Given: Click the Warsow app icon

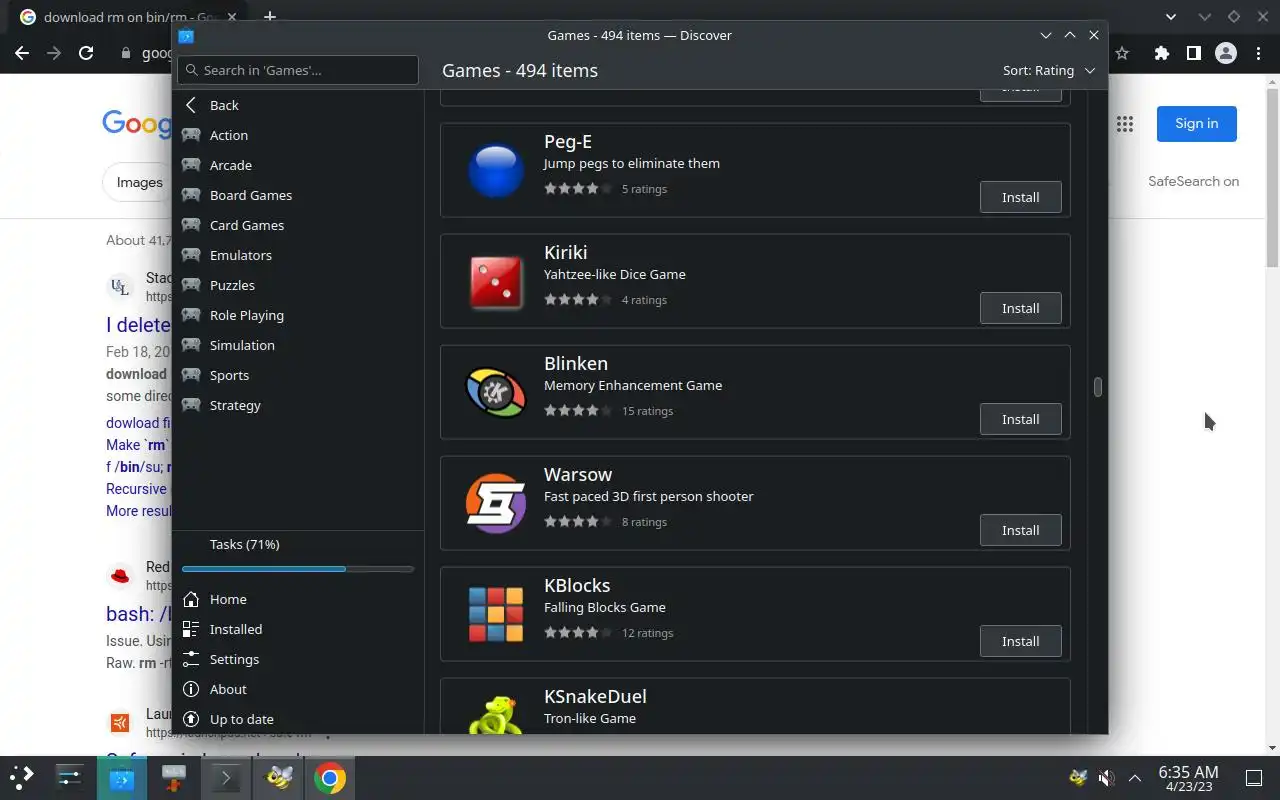Looking at the screenshot, I should click(x=496, y=503).
